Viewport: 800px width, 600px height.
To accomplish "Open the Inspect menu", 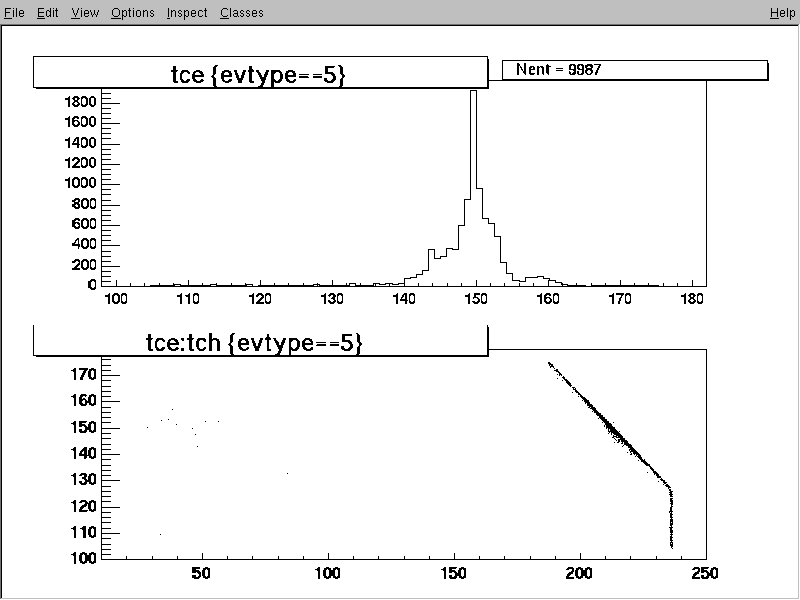I will 187,13.
